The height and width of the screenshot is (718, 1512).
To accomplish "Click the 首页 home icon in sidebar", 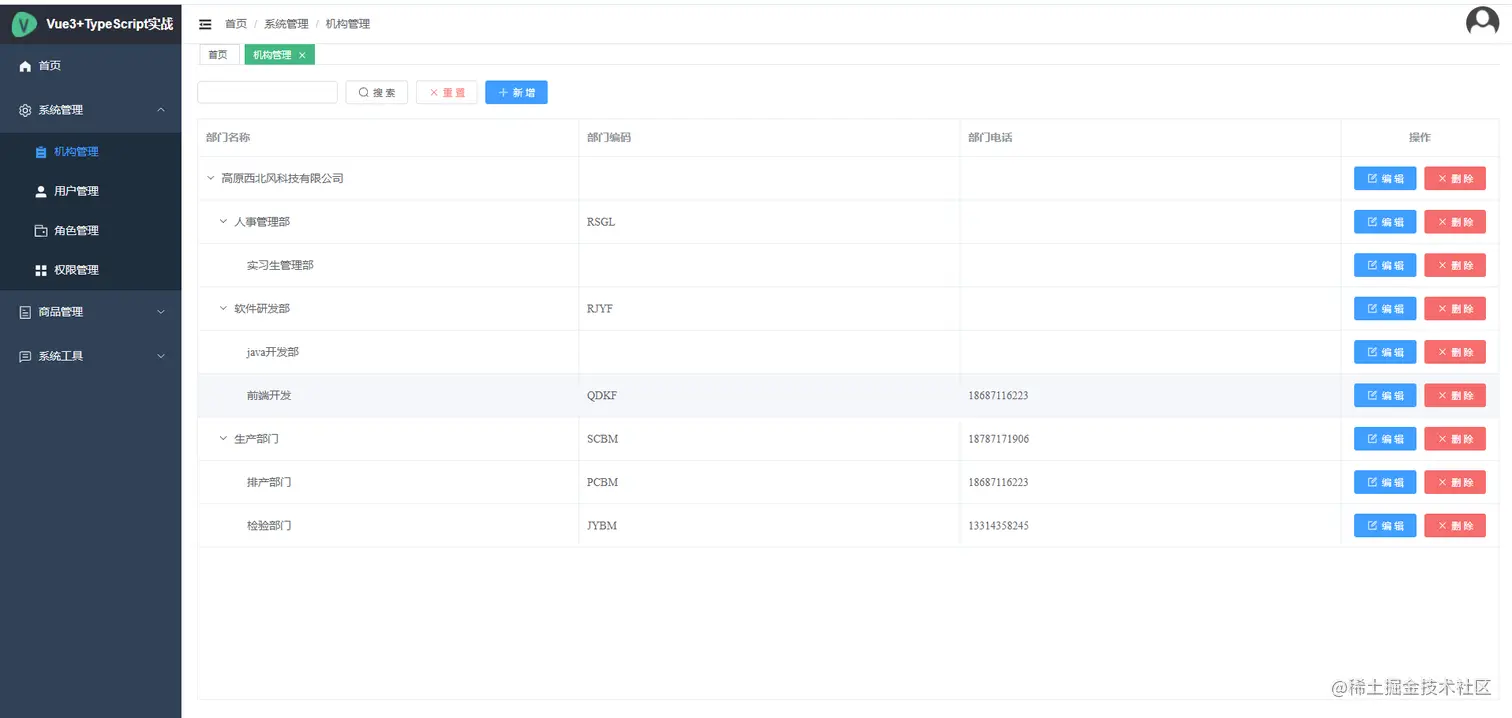I will [26, 66].
